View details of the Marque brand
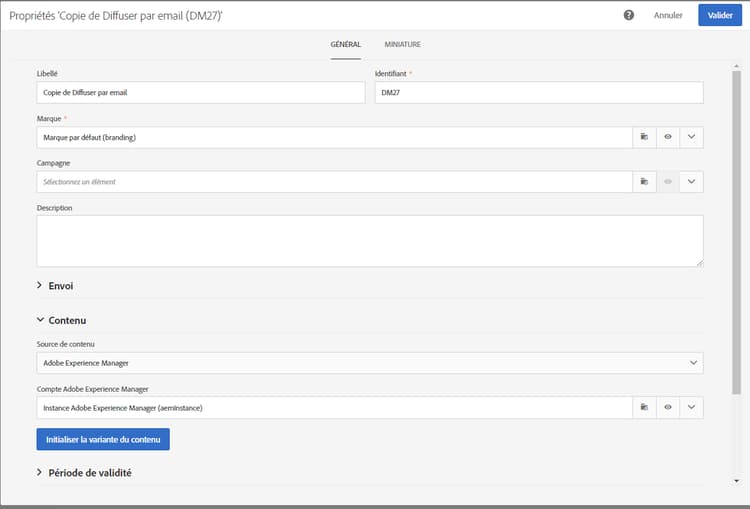The width and height of the screenshot is (750, 509). click(x=668, y=137)
